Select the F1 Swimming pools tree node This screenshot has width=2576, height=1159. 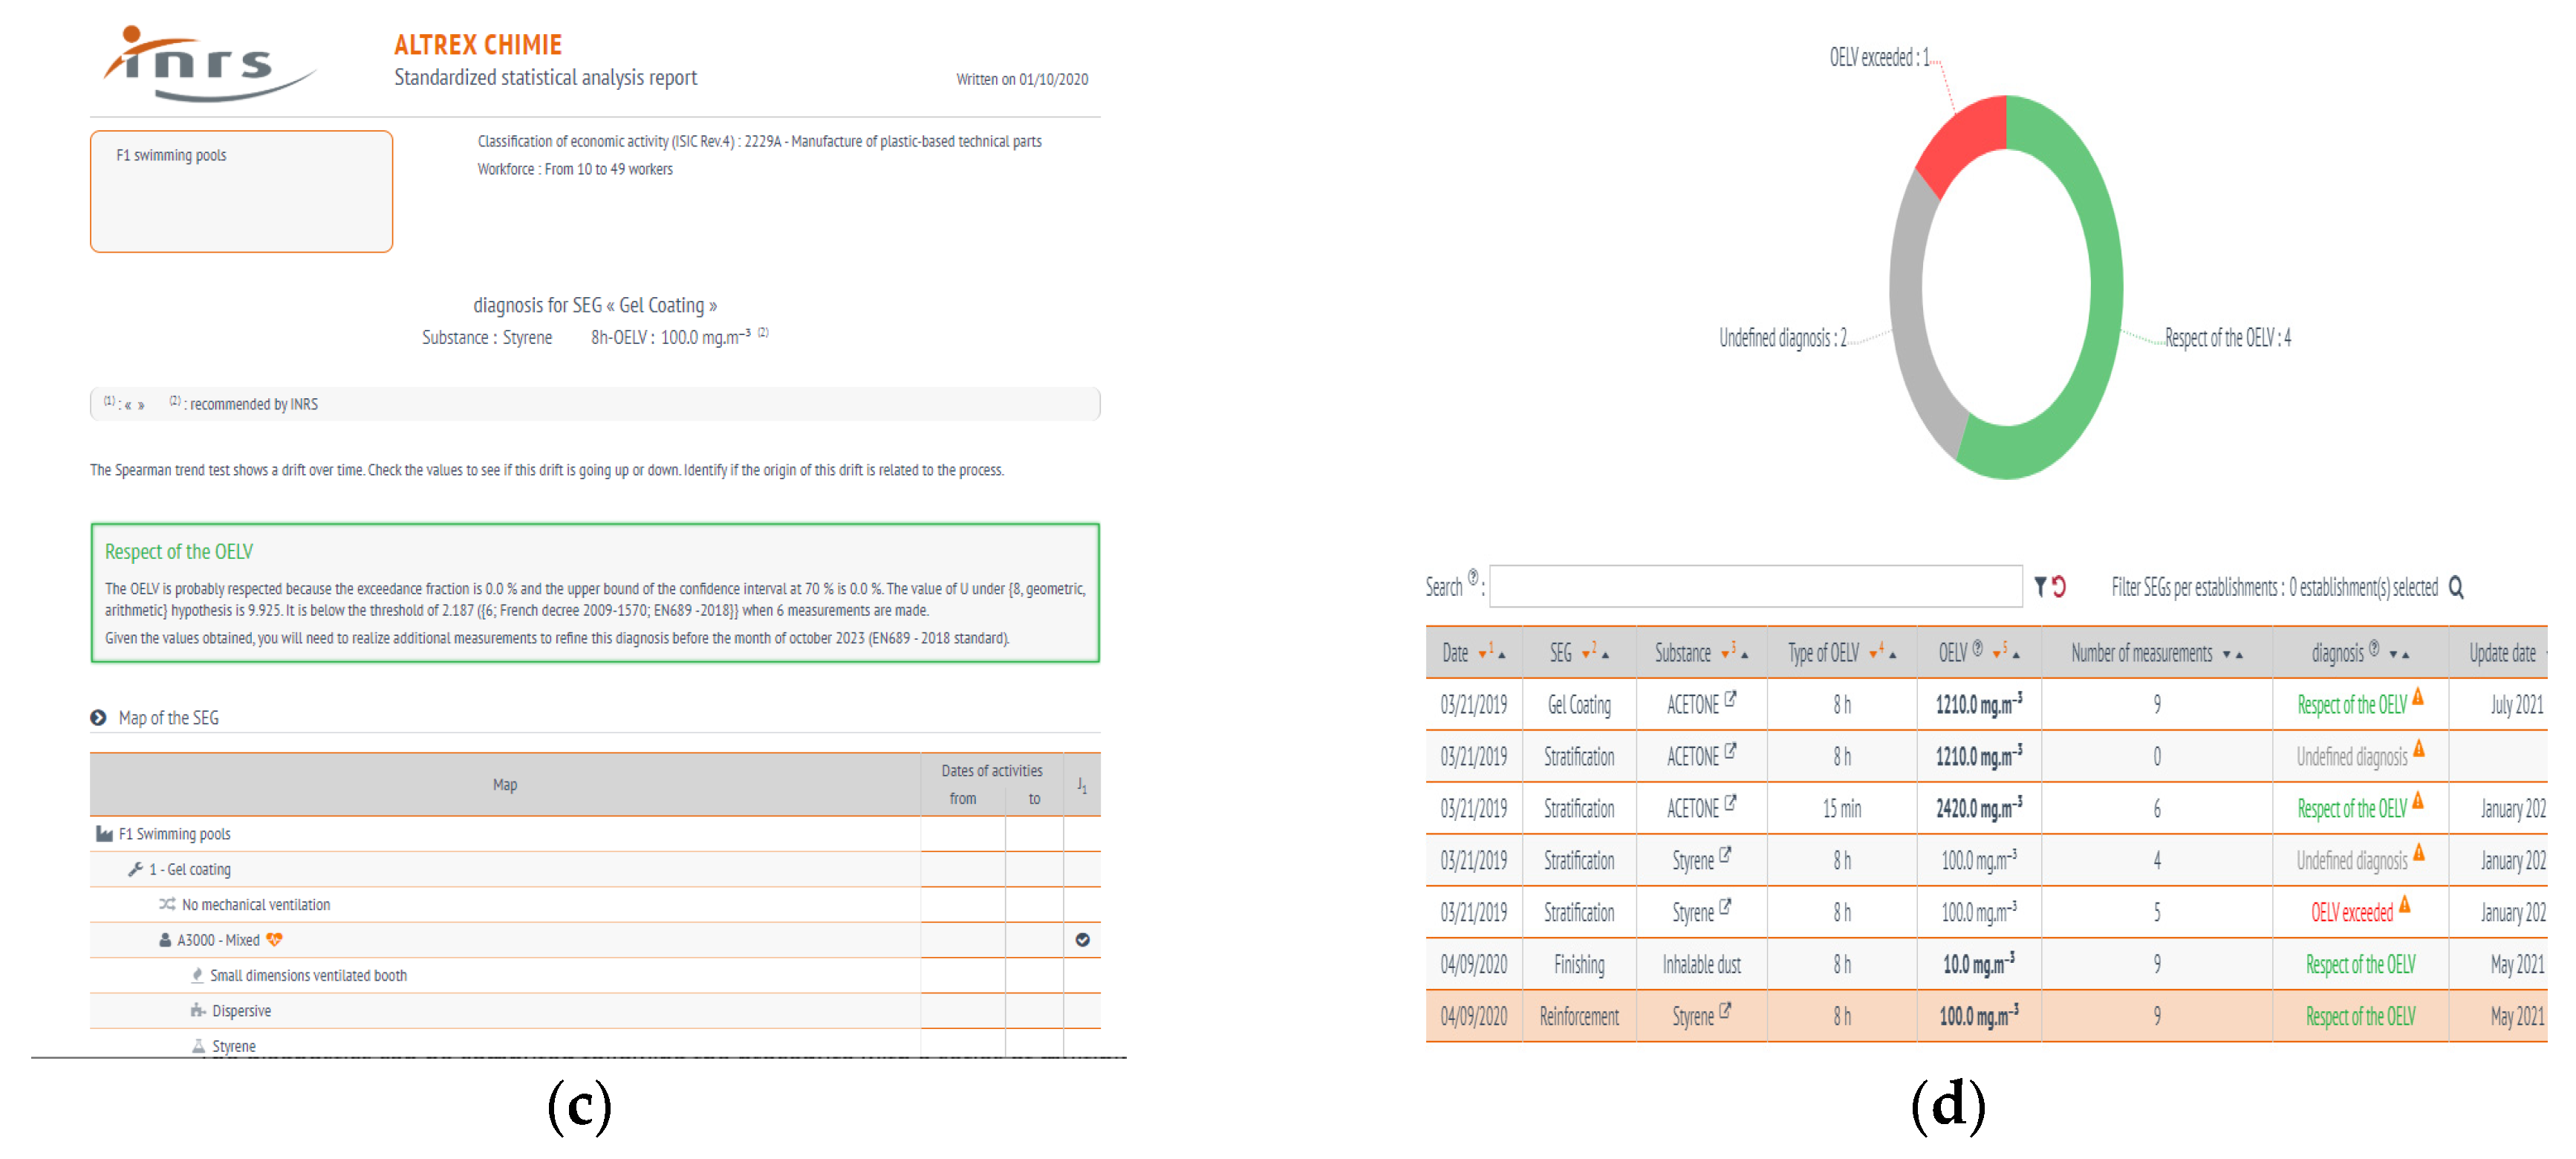174,833
